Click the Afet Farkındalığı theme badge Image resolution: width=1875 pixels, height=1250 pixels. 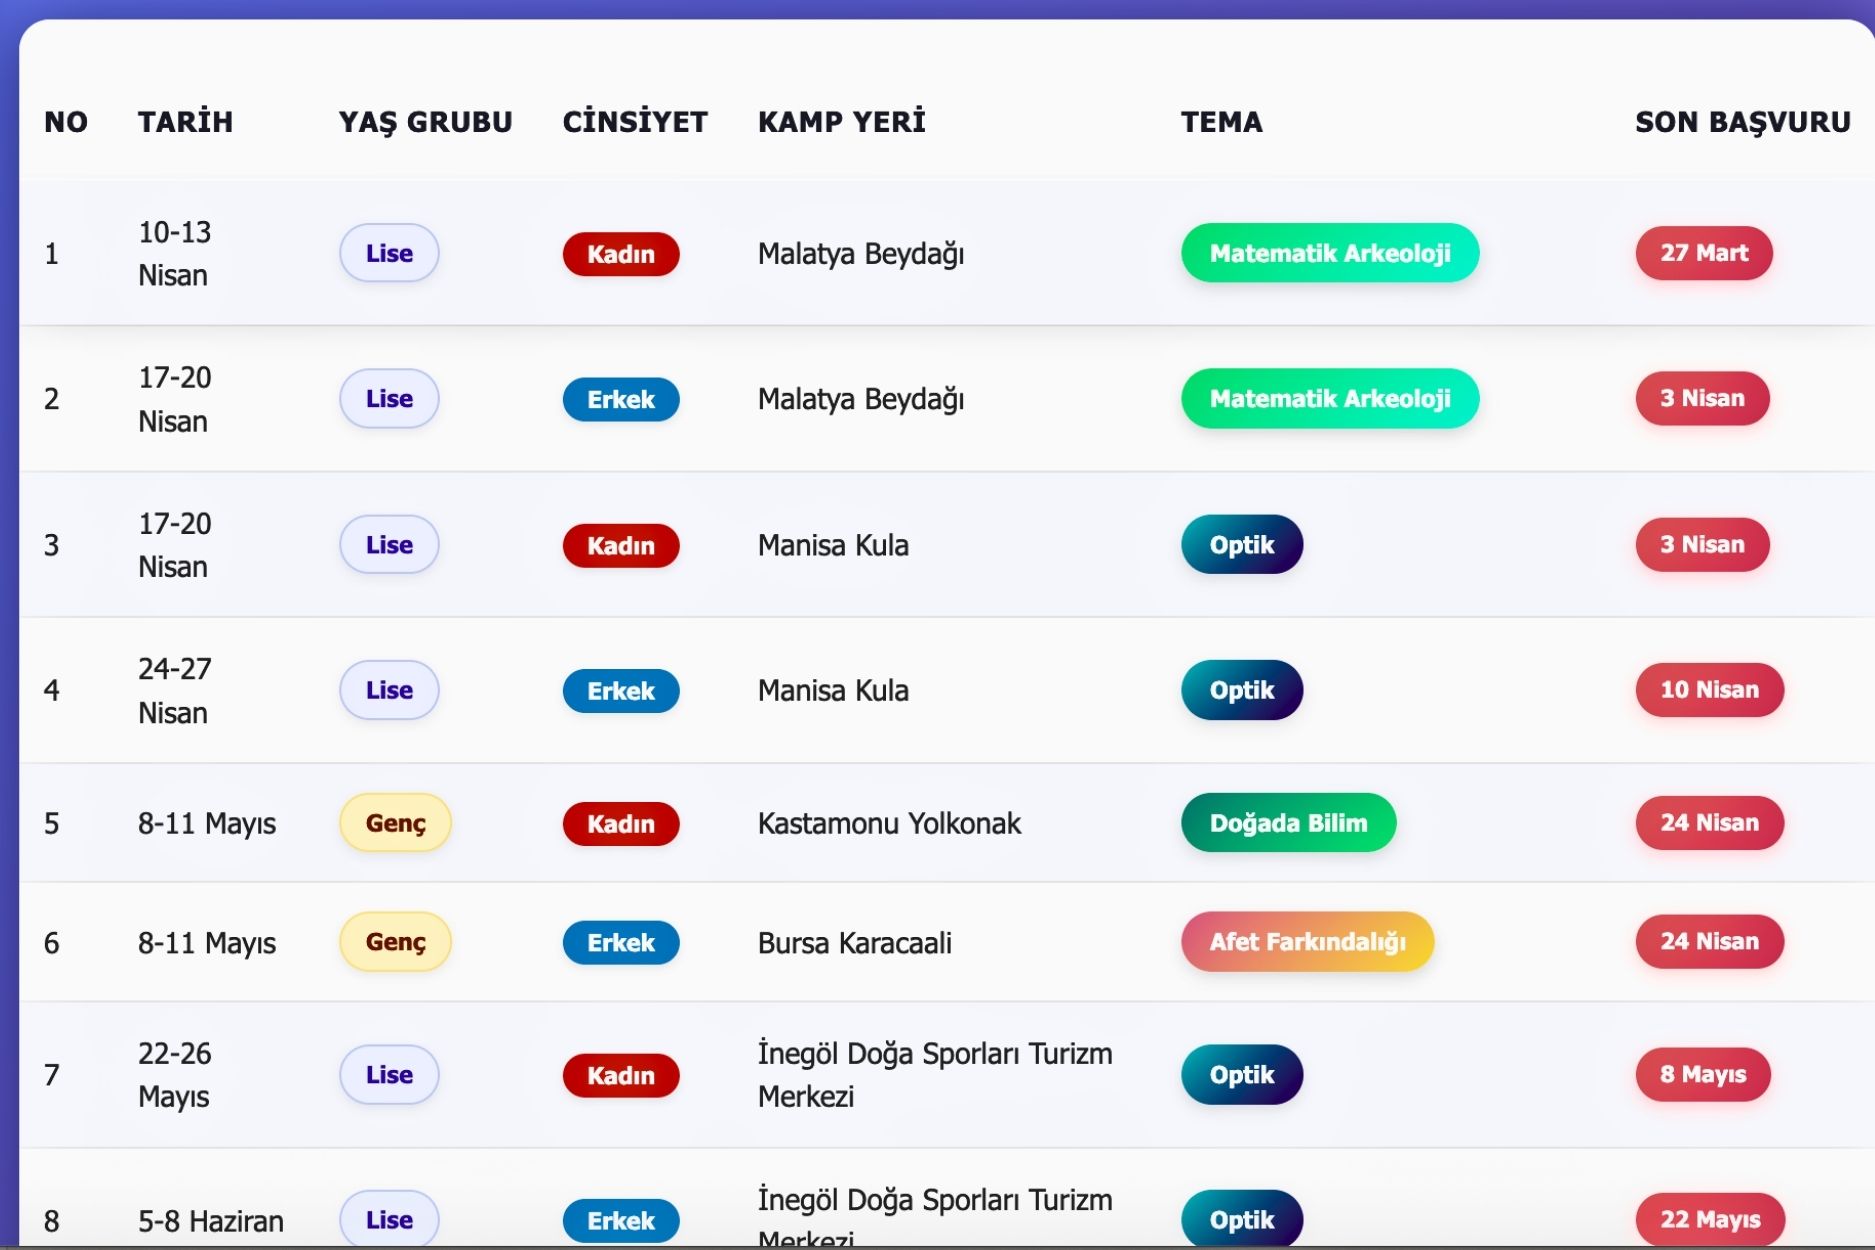coord(1306,942)
